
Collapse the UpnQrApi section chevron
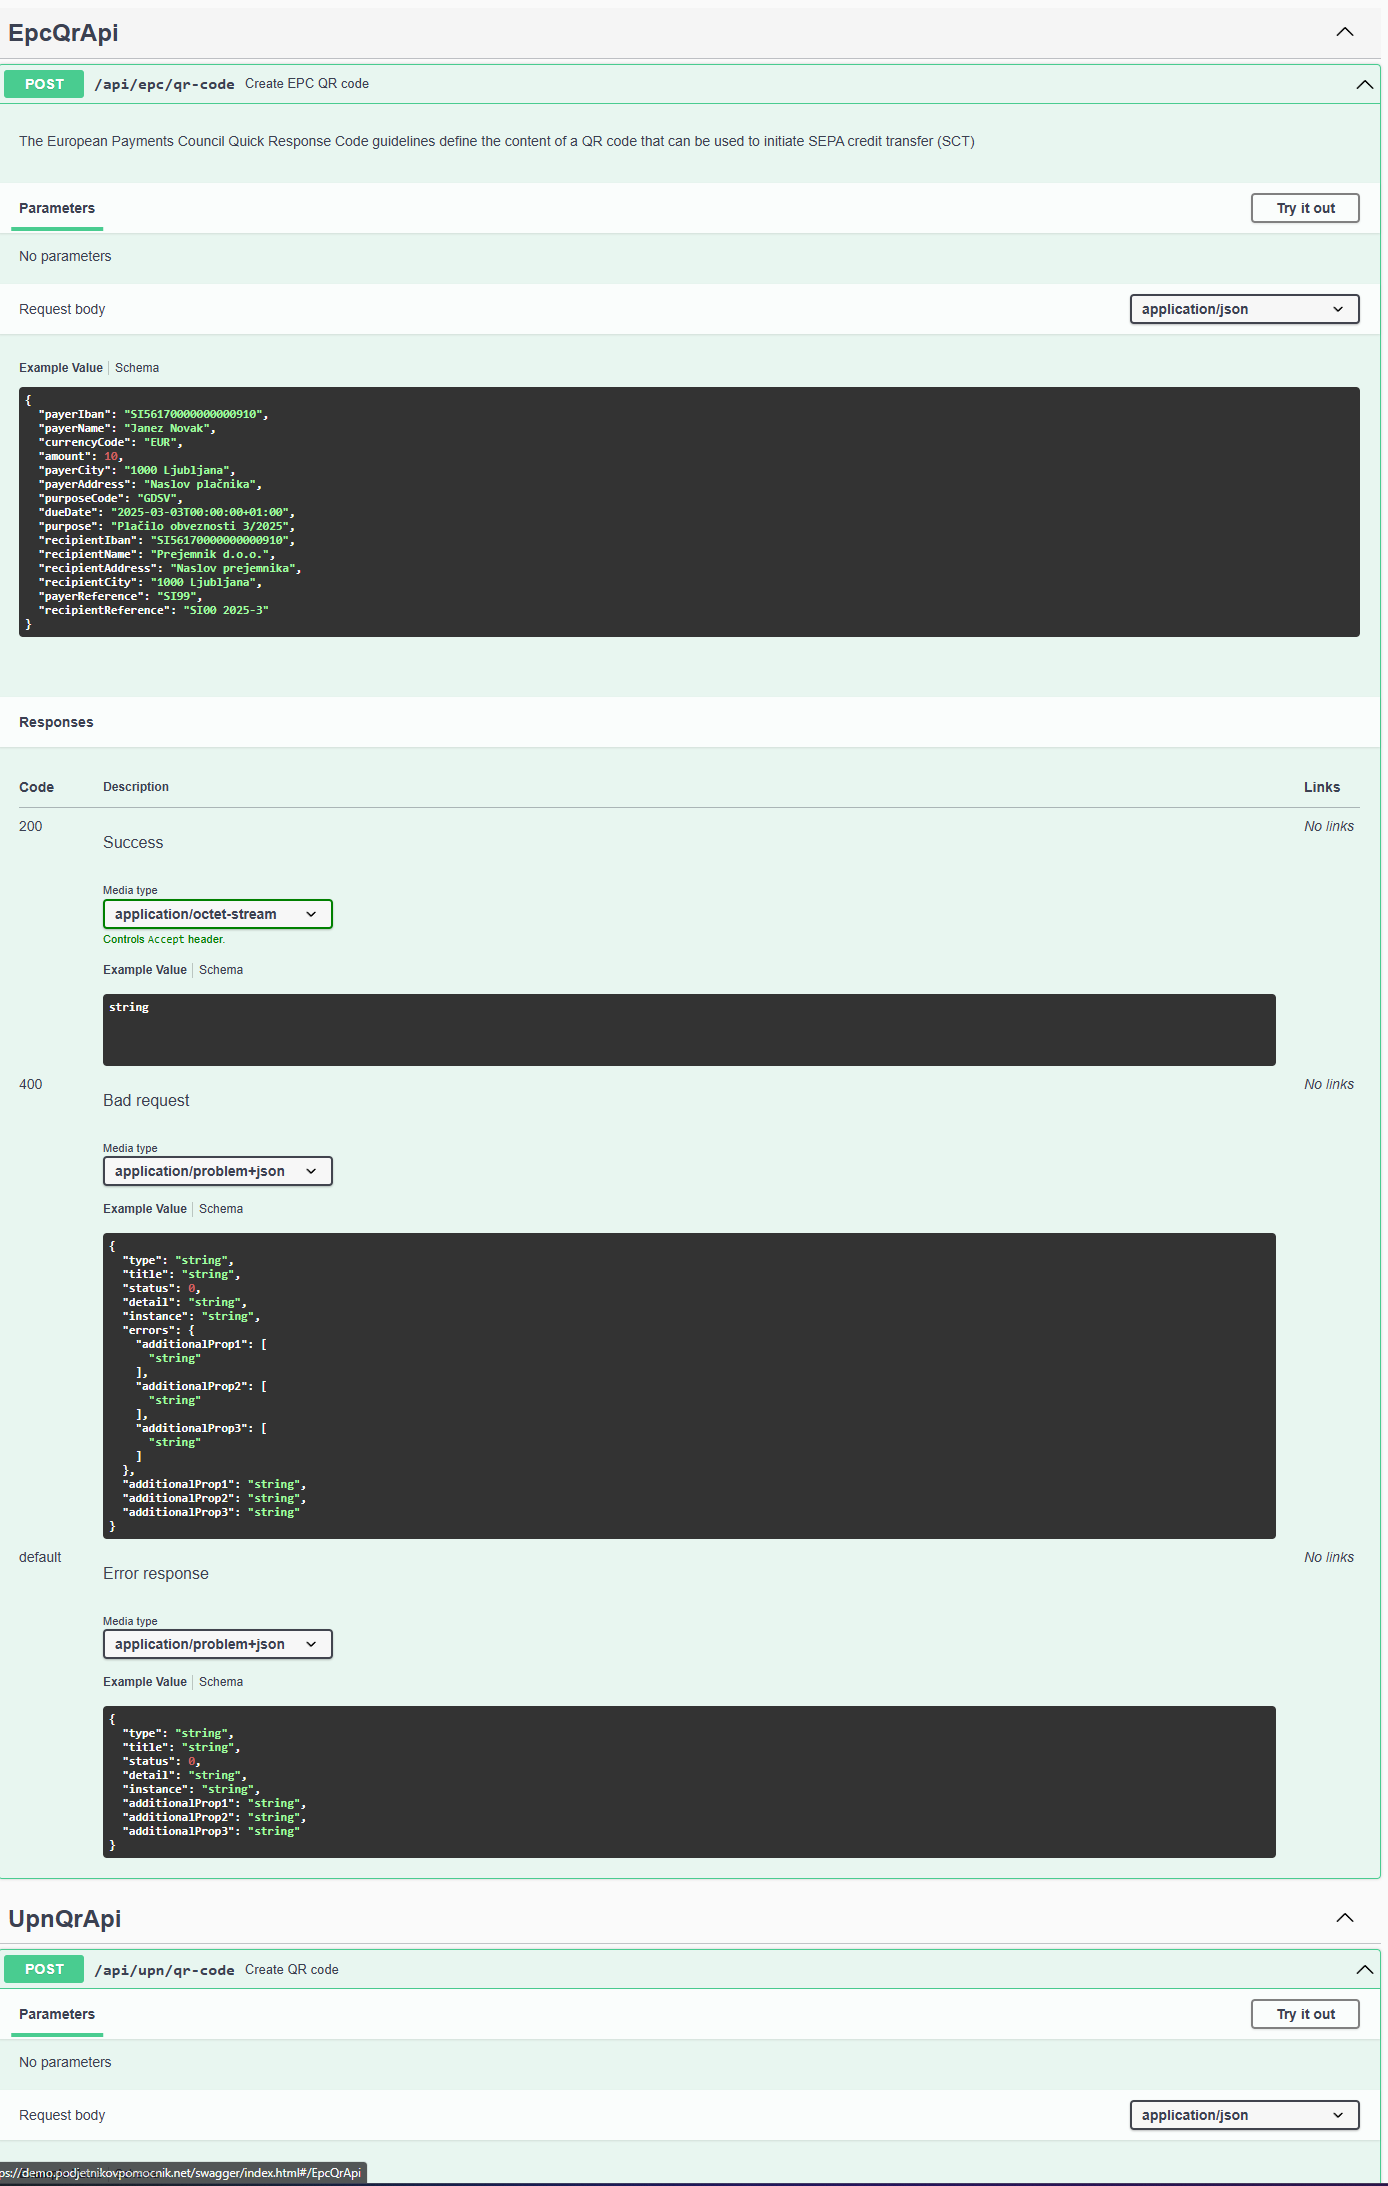pyautogui.click(x=1345, y=1918)
